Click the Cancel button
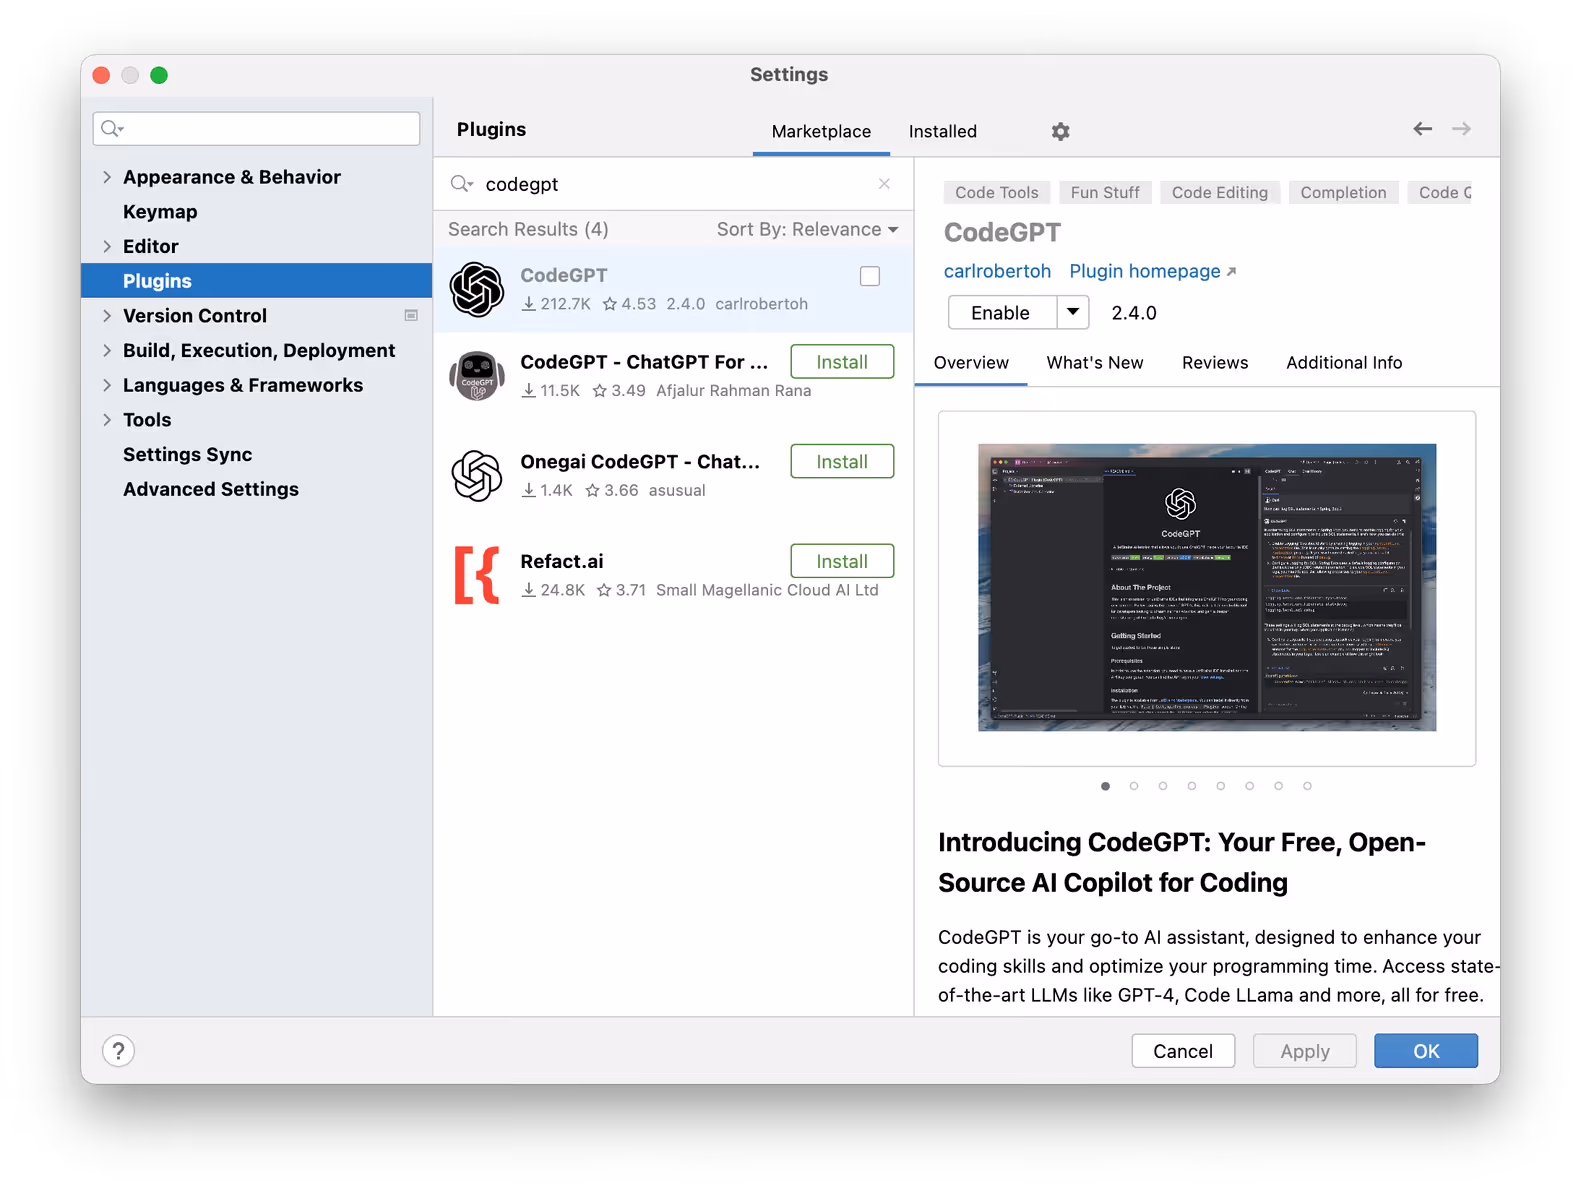The height and width of the screenshot is (1191, 1581). click(1183, 1051)
